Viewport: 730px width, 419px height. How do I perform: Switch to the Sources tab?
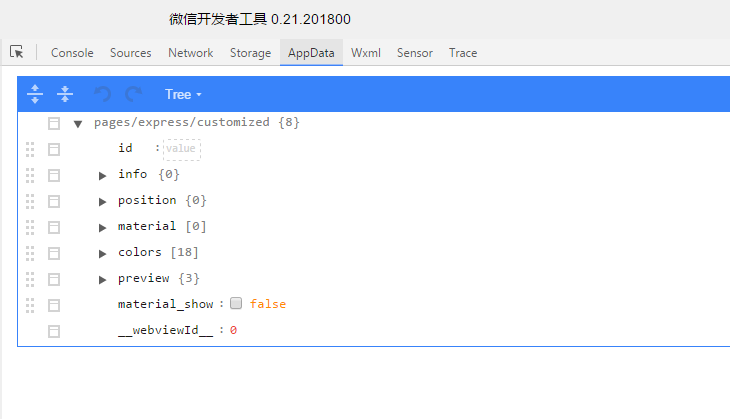click(x=130, y=53)
